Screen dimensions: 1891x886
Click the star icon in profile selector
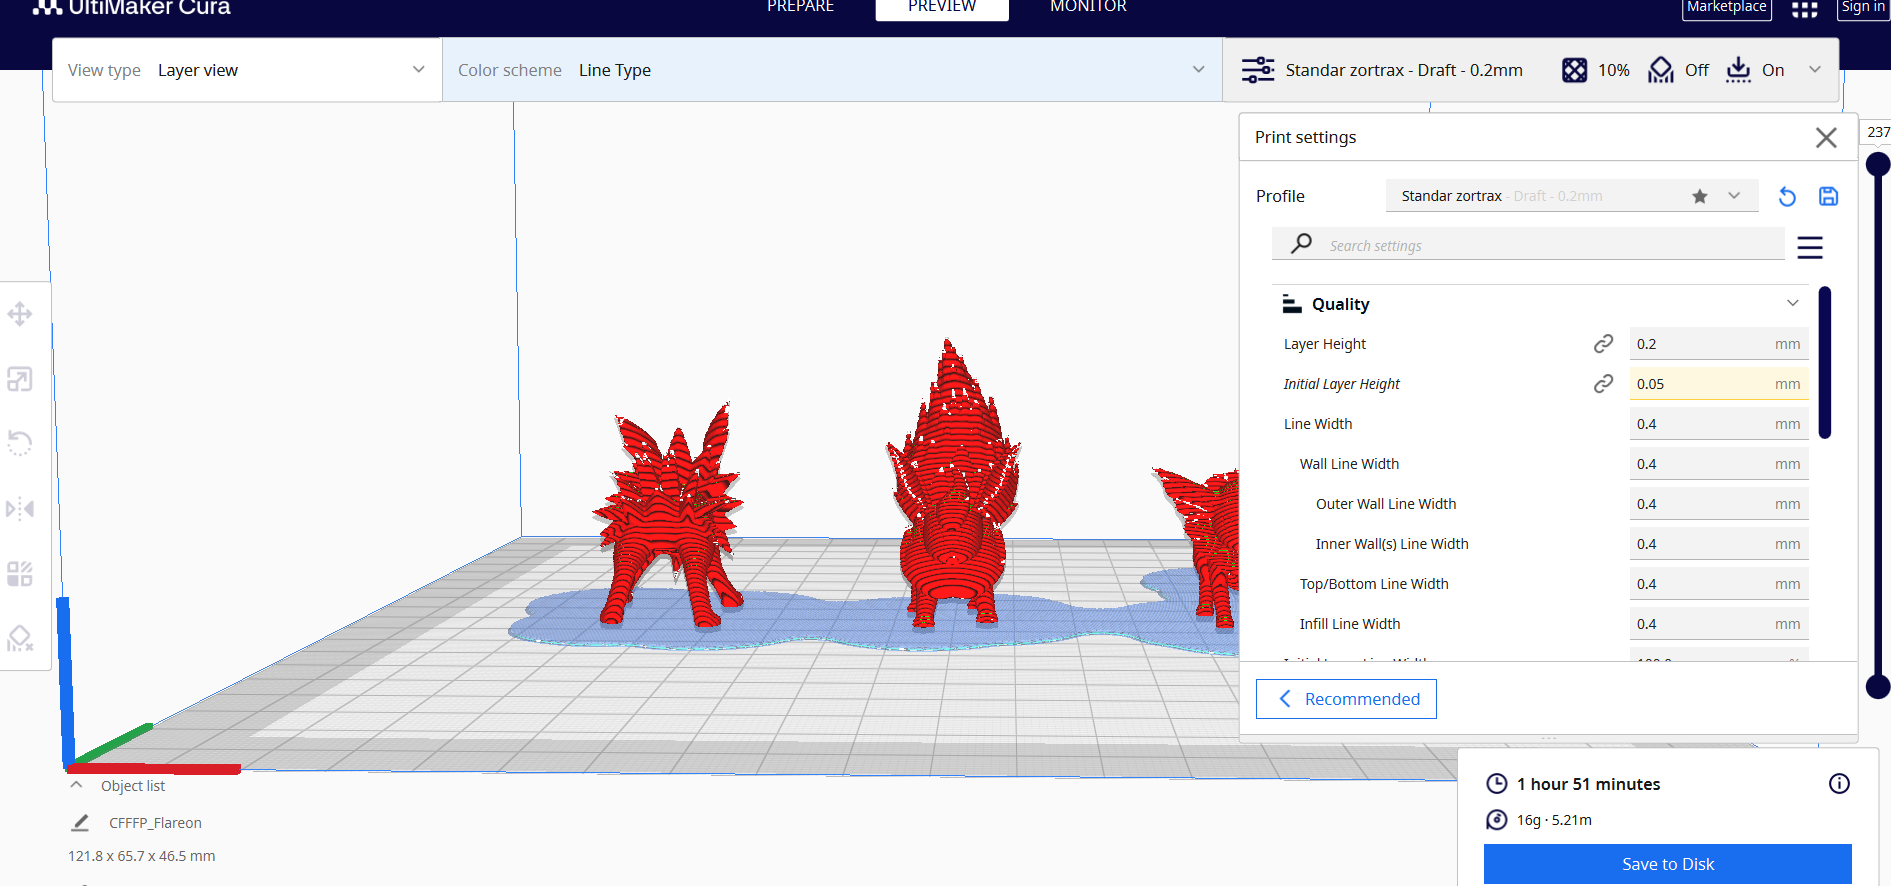pyautogui.click(x=1700, y=196)
